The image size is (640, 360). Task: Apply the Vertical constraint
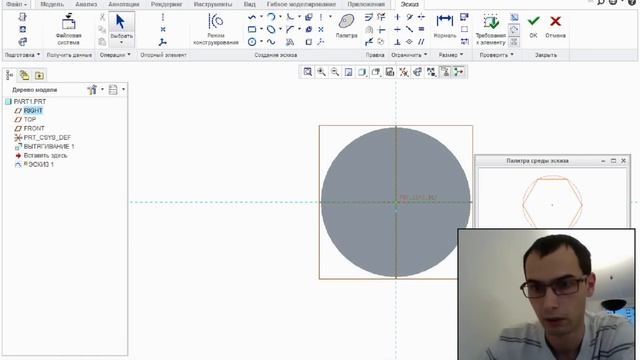(397, 17)
